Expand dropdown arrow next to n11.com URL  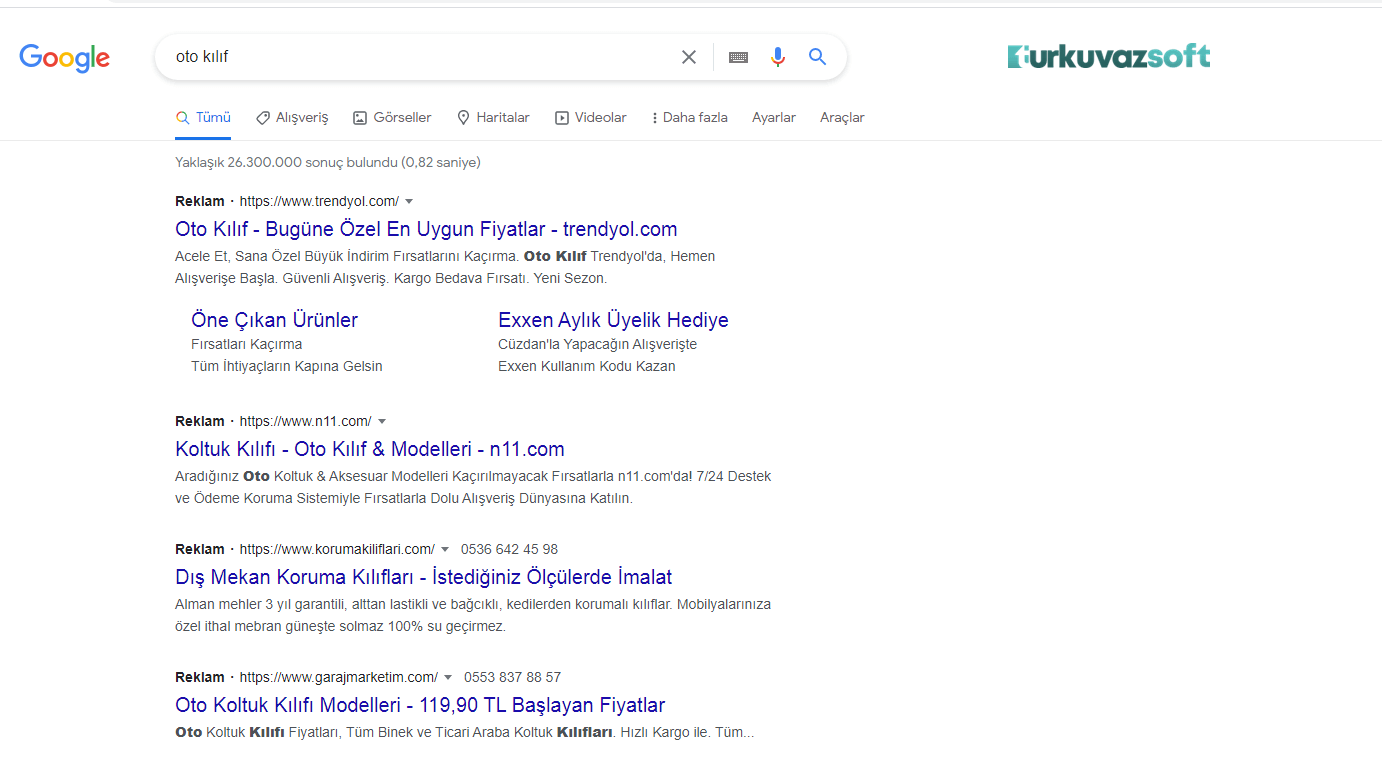pyautogui.click(x=382, y=421)
